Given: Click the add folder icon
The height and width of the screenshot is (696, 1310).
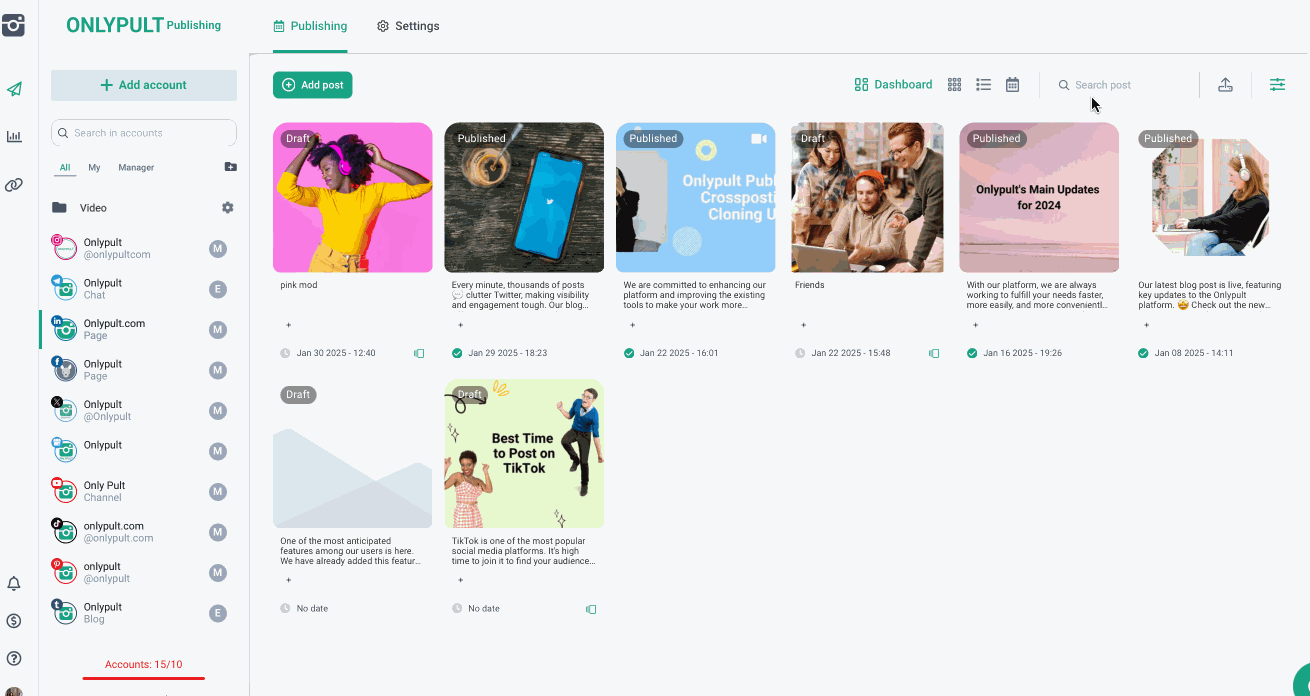Looking at the screenshot, I should [230, 167].
